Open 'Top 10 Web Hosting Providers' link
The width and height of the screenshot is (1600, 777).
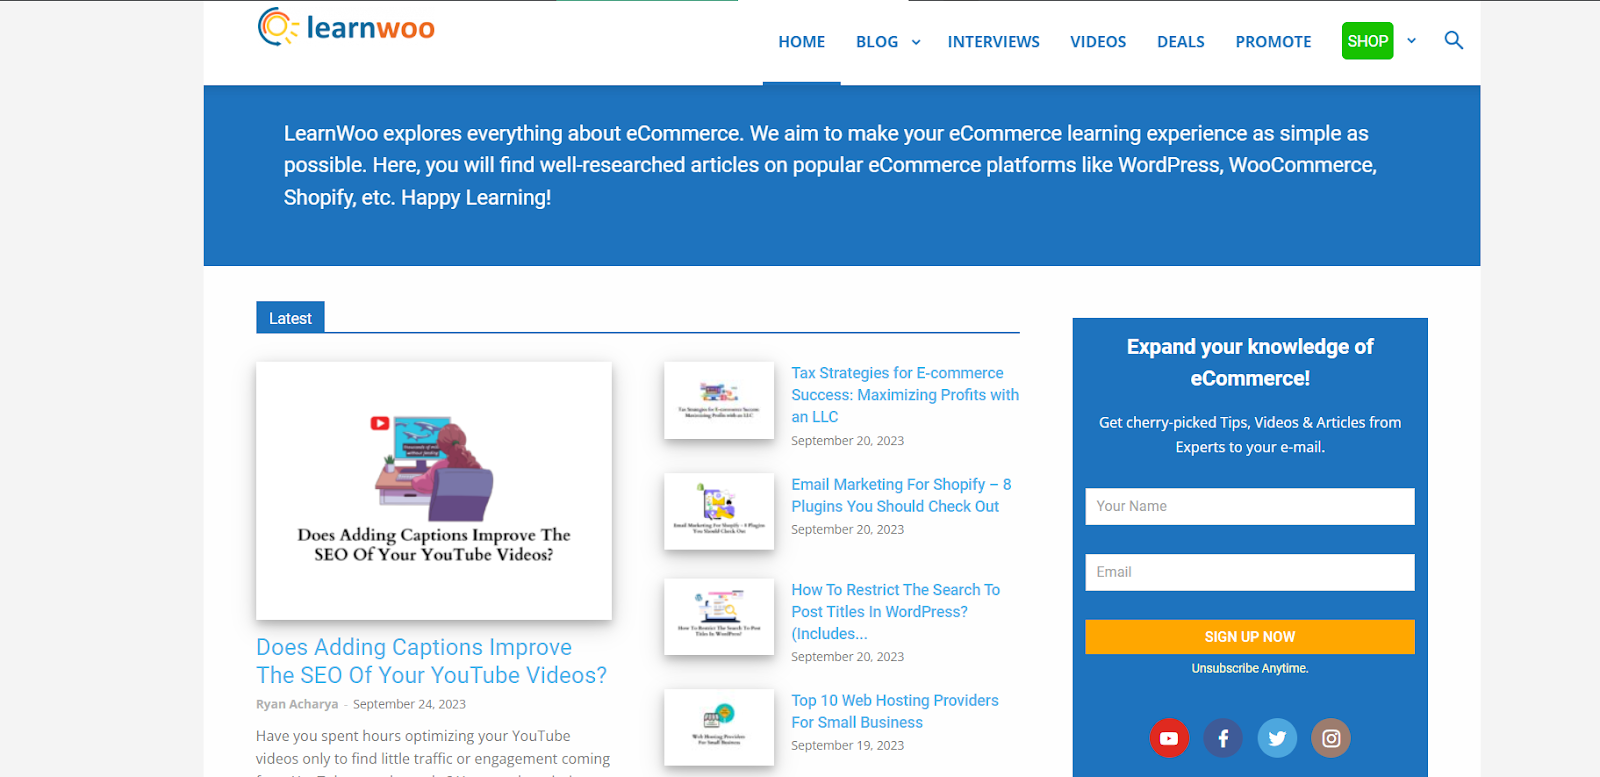coord(895,711)
